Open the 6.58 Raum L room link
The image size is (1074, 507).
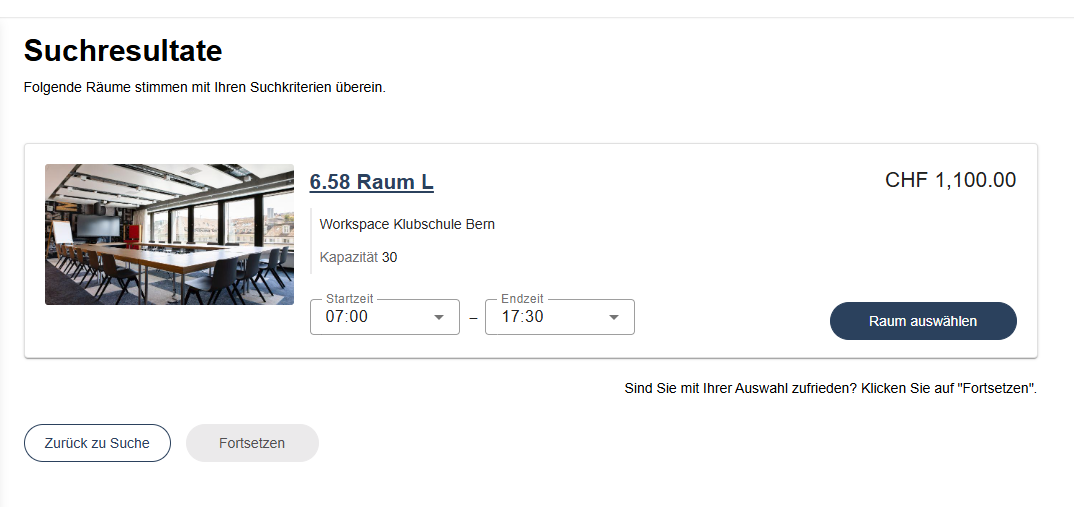[371, 182]
